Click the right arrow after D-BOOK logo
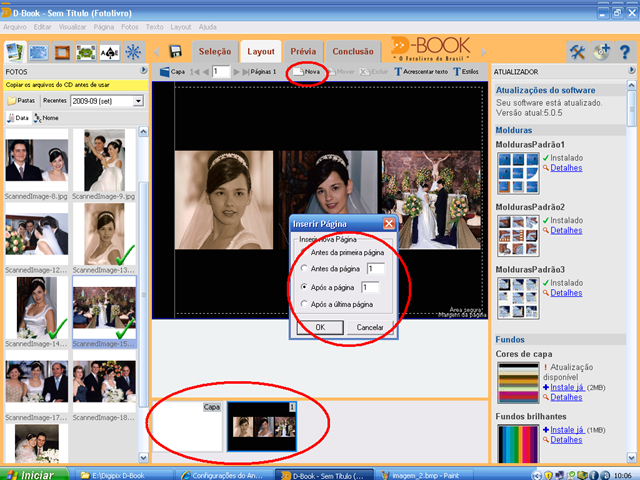Viewport: 640px width, 480px height. click(484, 52)
